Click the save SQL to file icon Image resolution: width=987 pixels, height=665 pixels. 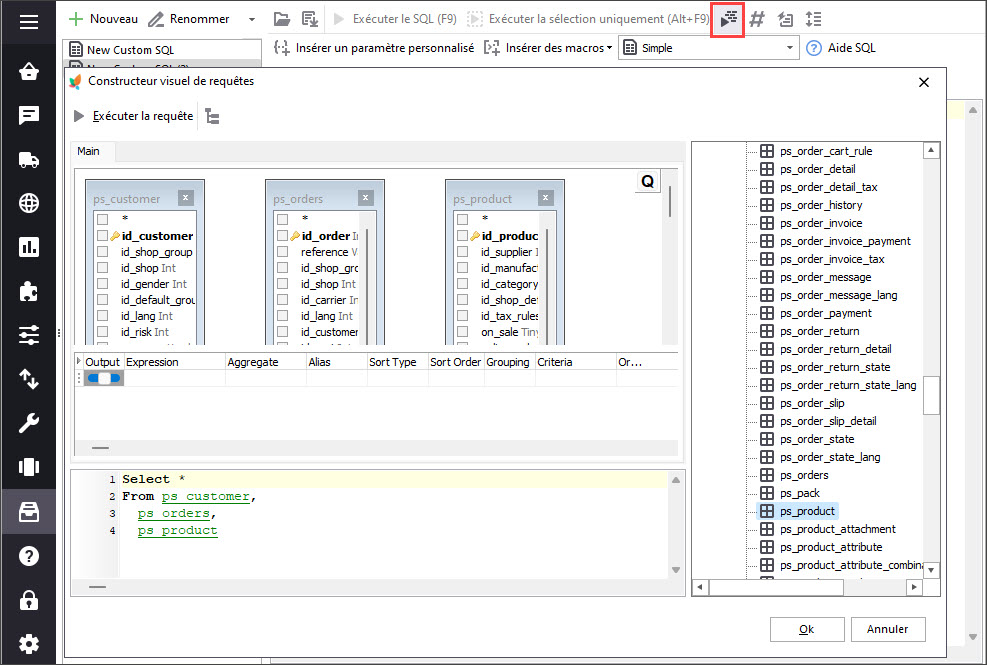[310, 19]
